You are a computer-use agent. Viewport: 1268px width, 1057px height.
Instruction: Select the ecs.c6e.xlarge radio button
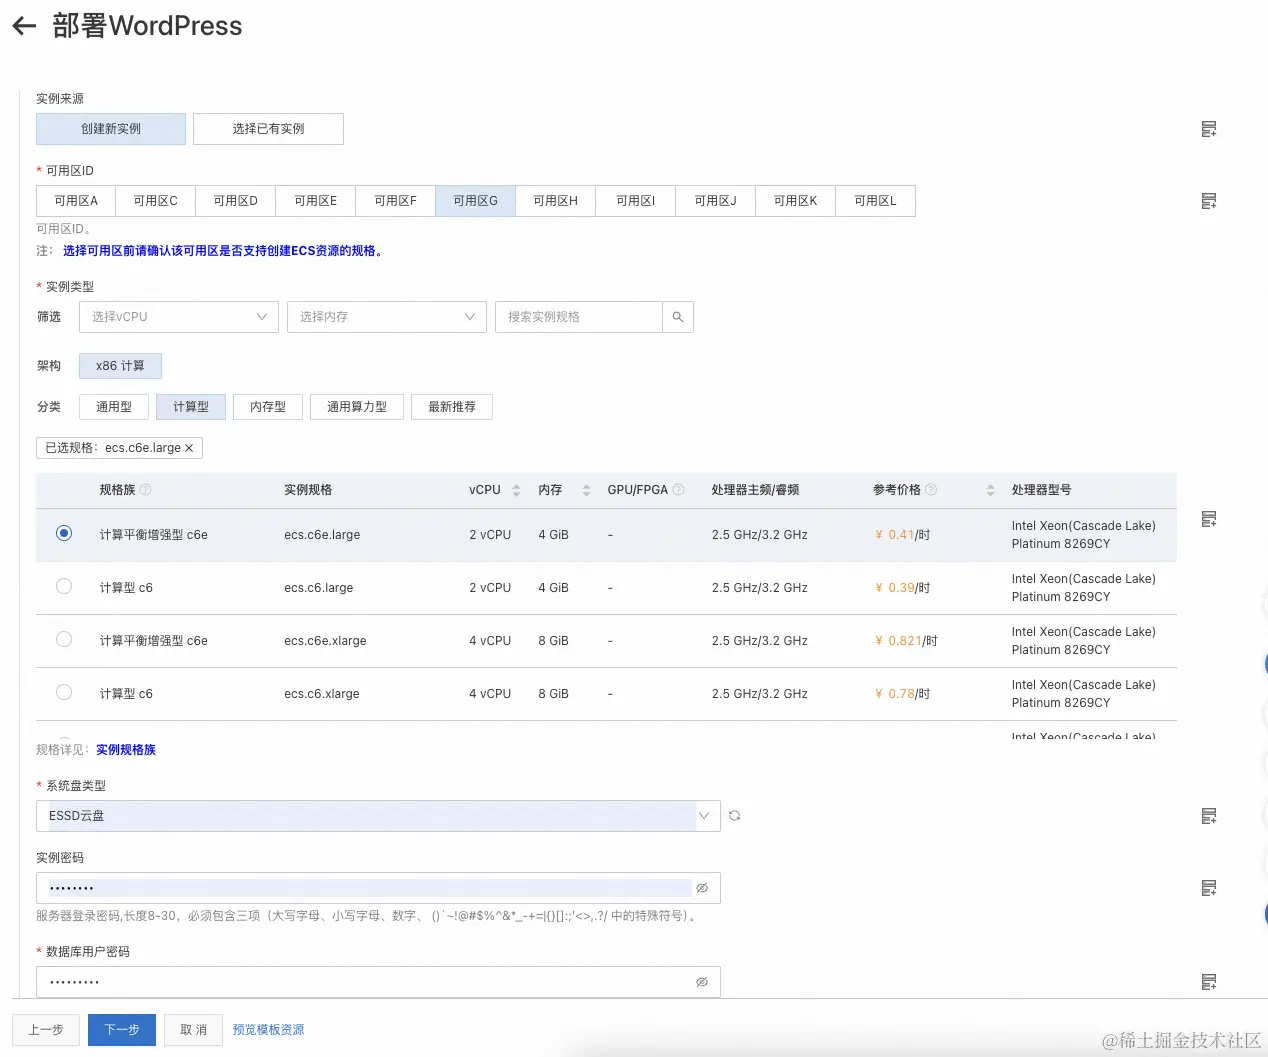click(64, 639)
